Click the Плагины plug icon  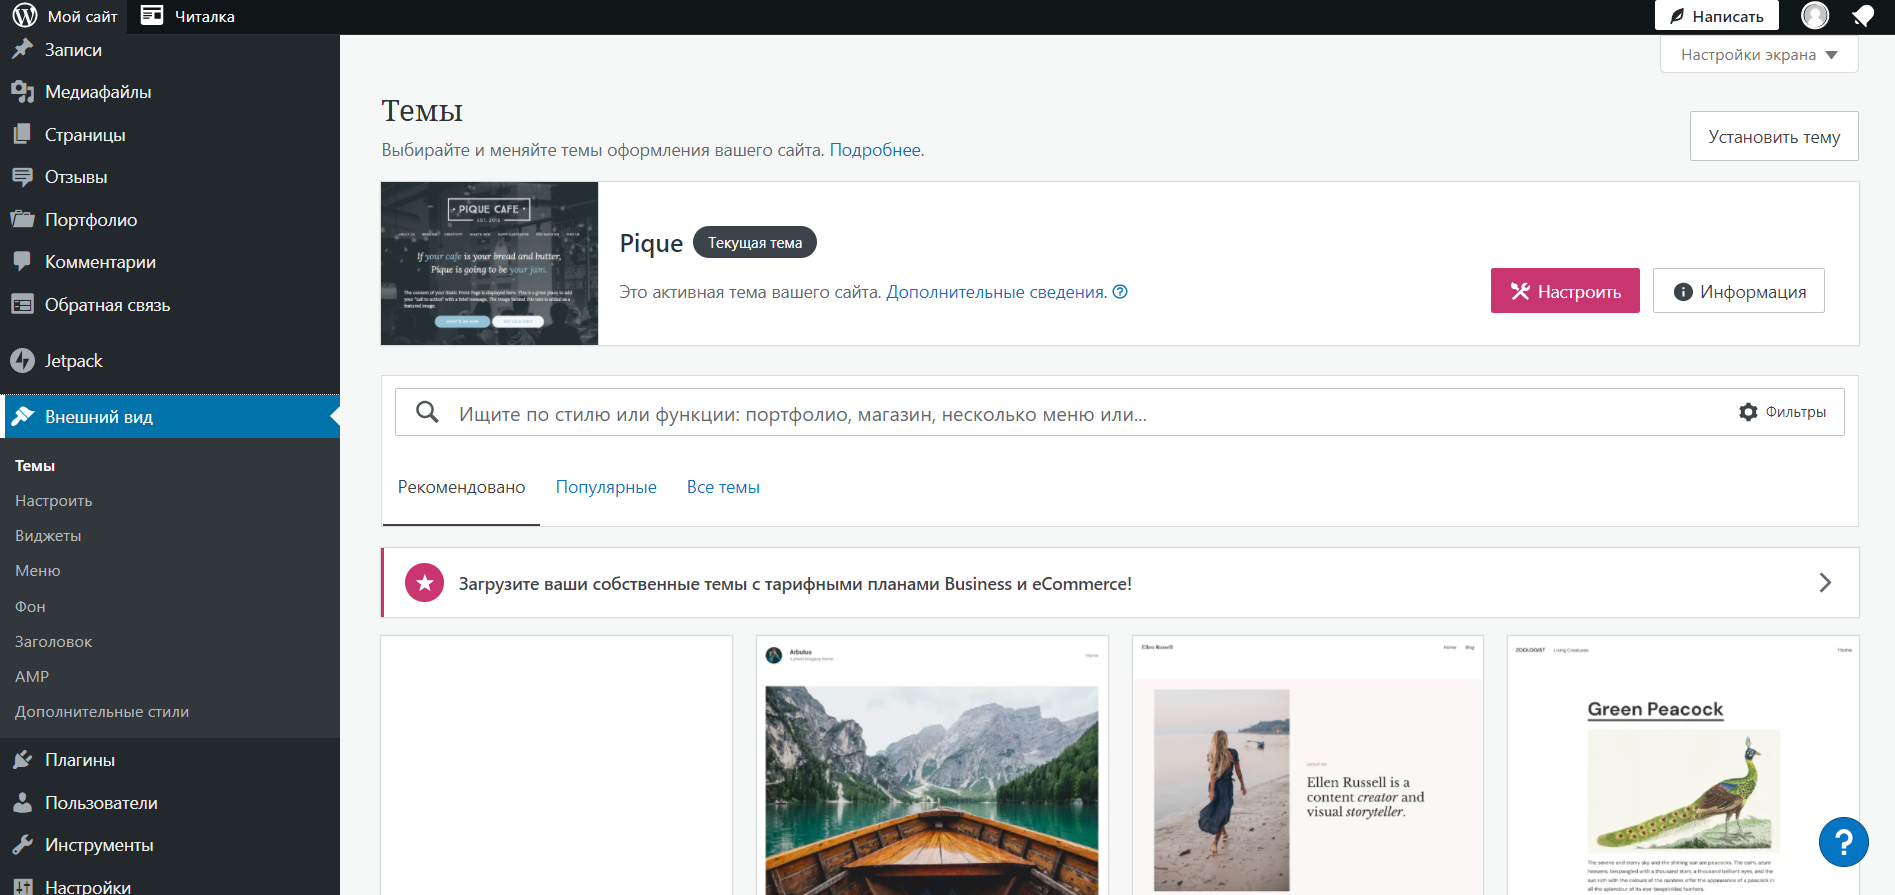[x=22, y=760]
